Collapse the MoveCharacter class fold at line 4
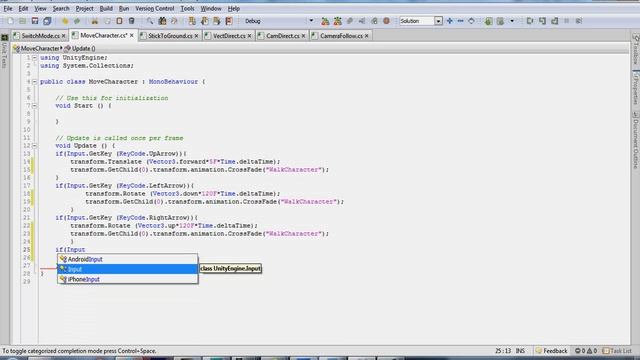The image size is (640, 360). coord(35,82)
